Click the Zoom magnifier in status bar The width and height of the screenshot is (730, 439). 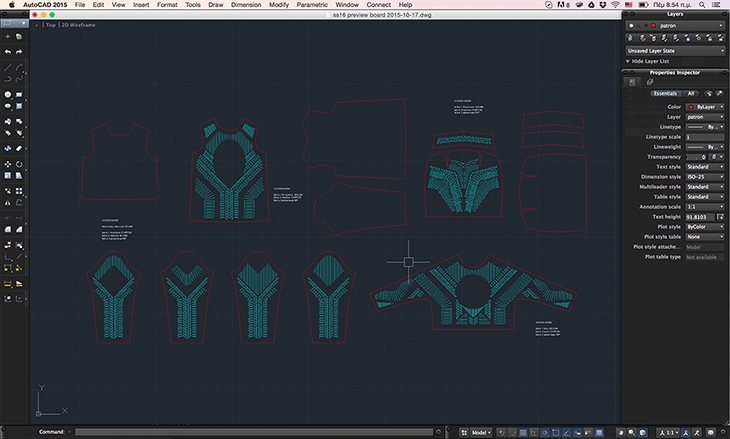pos(631,432)
